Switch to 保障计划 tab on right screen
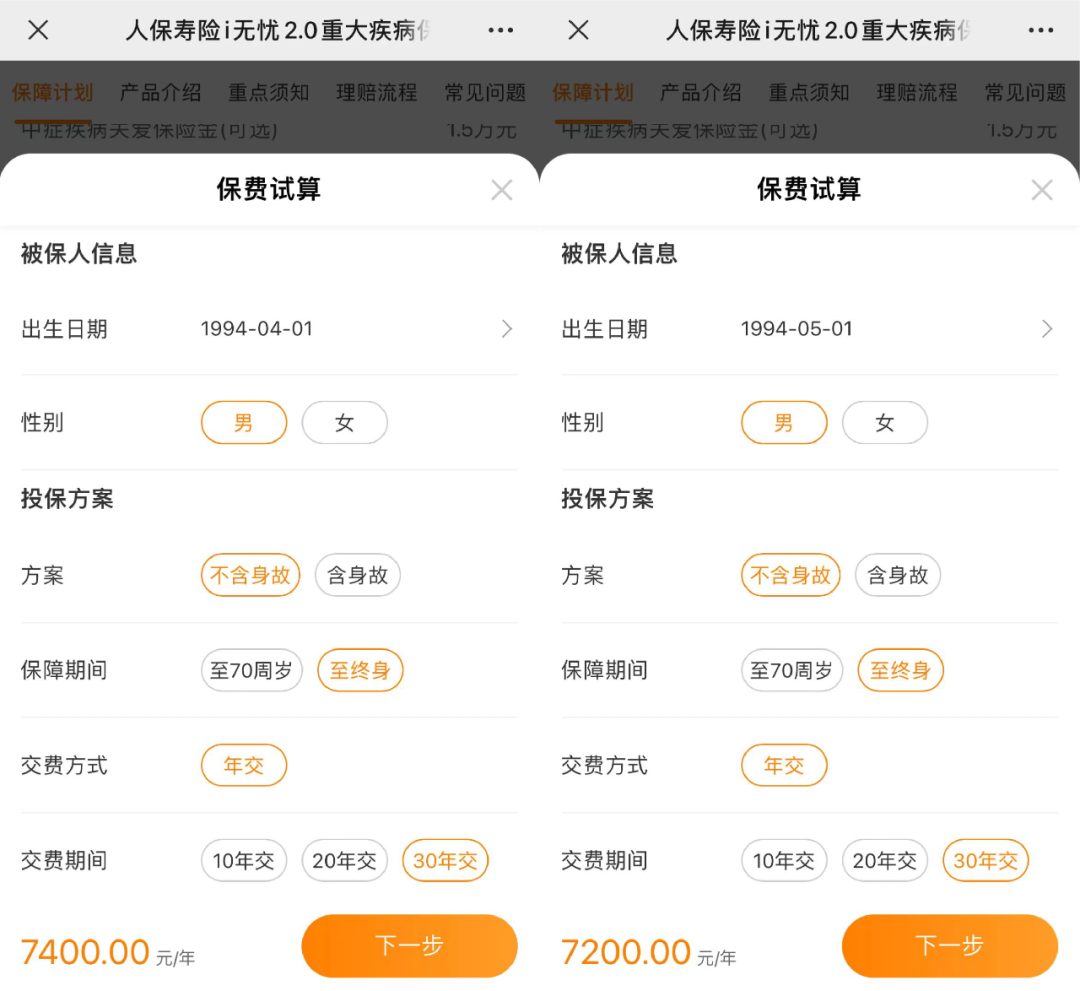This screenshot has width=1080, height=991. point(592,92)
